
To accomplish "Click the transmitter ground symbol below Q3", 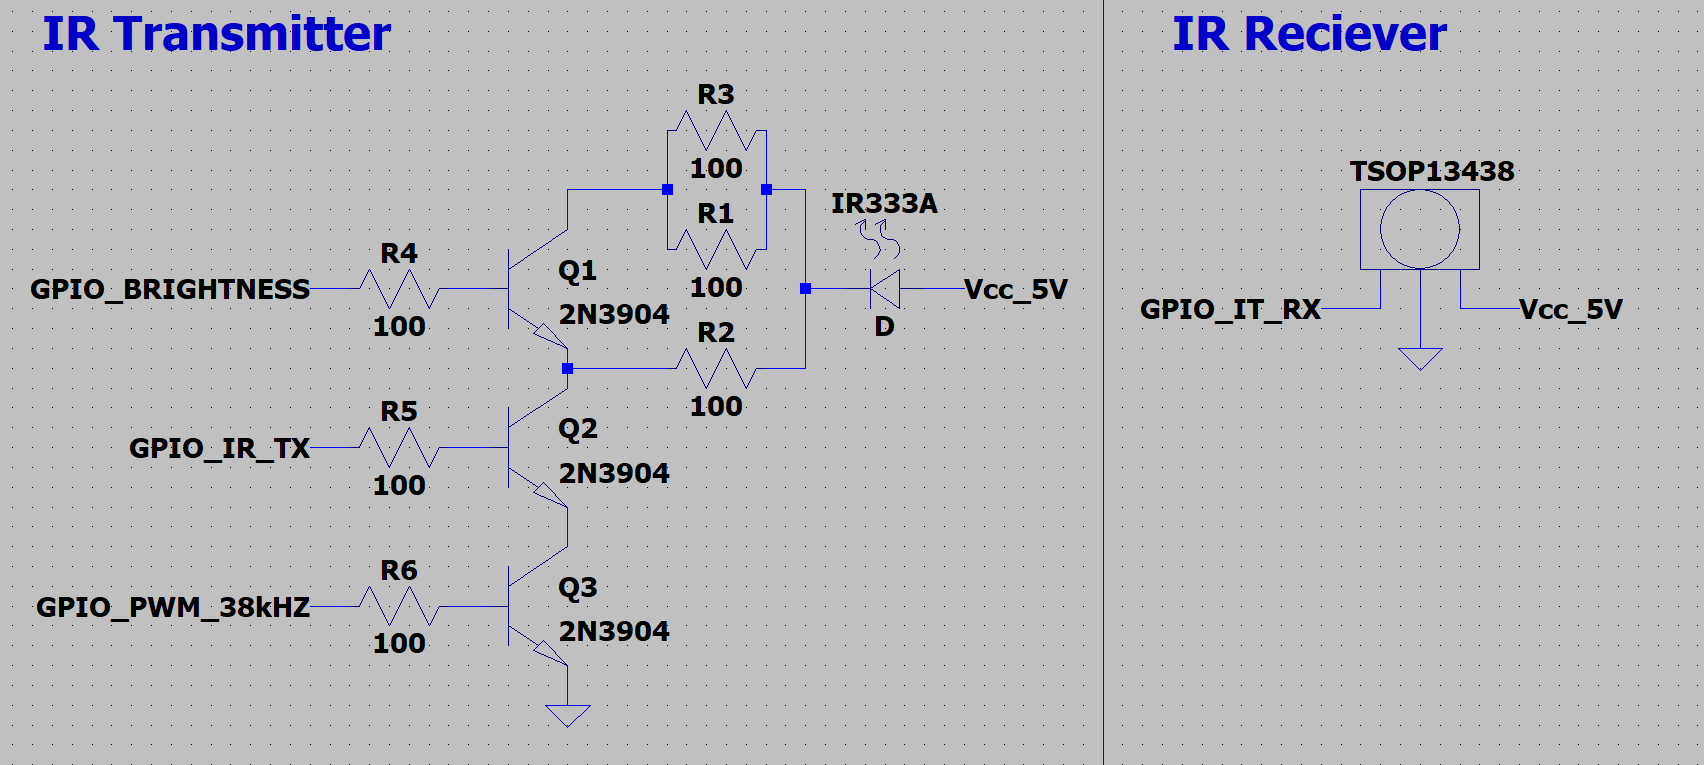I will 568,716.
